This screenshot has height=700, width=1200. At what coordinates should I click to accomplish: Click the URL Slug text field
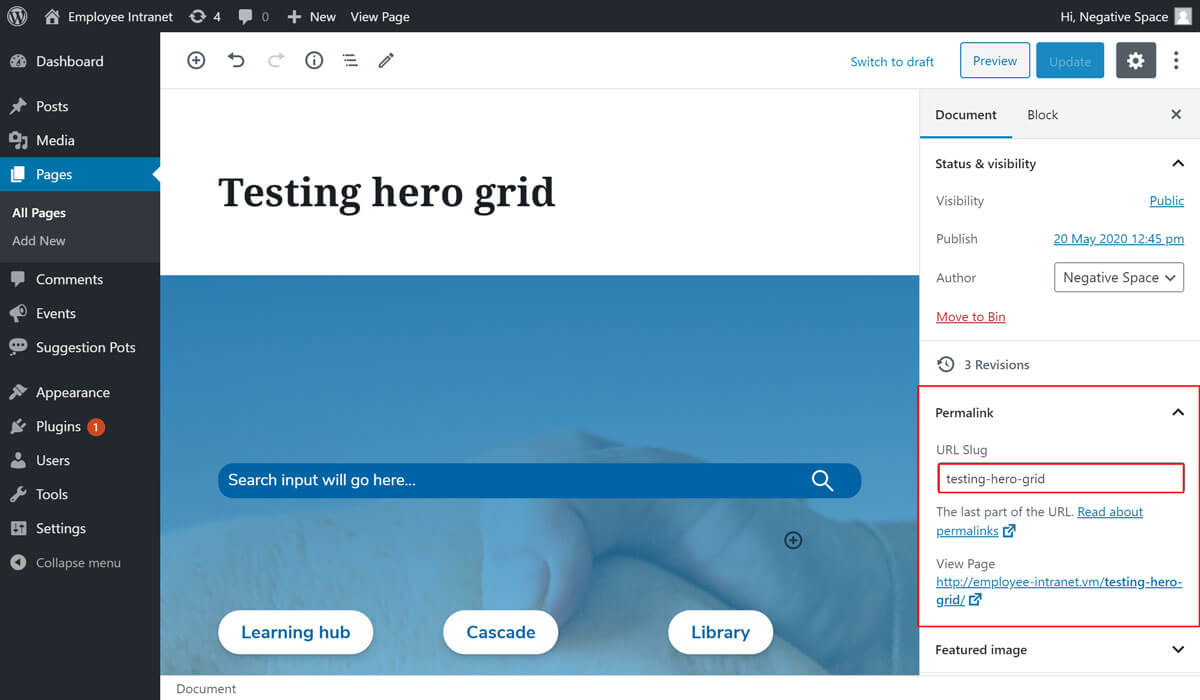coord(1060,479)
